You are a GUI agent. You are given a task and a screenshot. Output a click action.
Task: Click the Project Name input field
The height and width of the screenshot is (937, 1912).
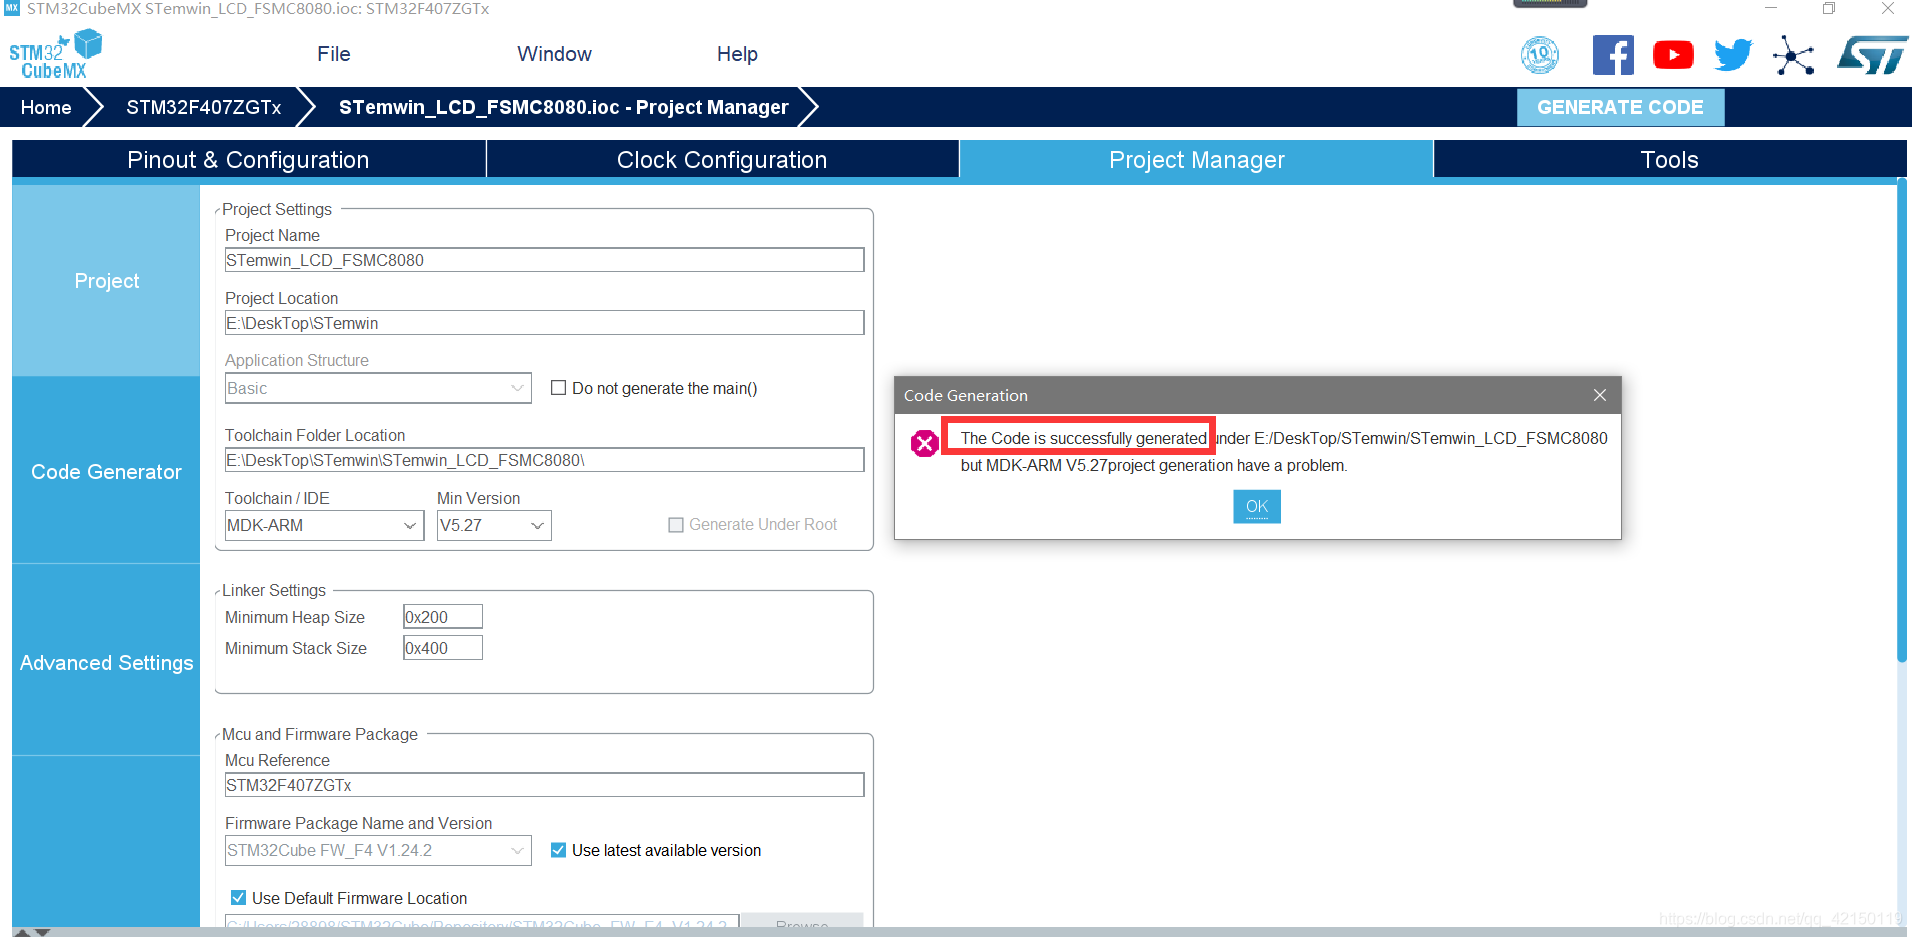tap(544, 260)
